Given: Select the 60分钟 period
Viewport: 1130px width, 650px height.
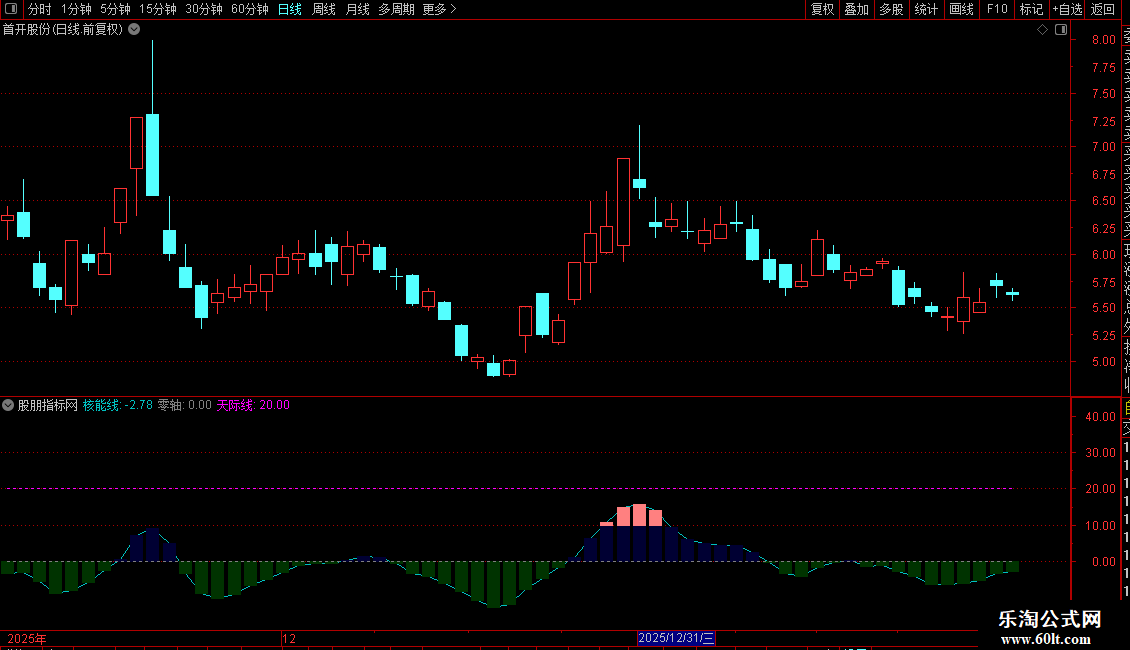Looking at the screenshot, I should tap(250, 9).
